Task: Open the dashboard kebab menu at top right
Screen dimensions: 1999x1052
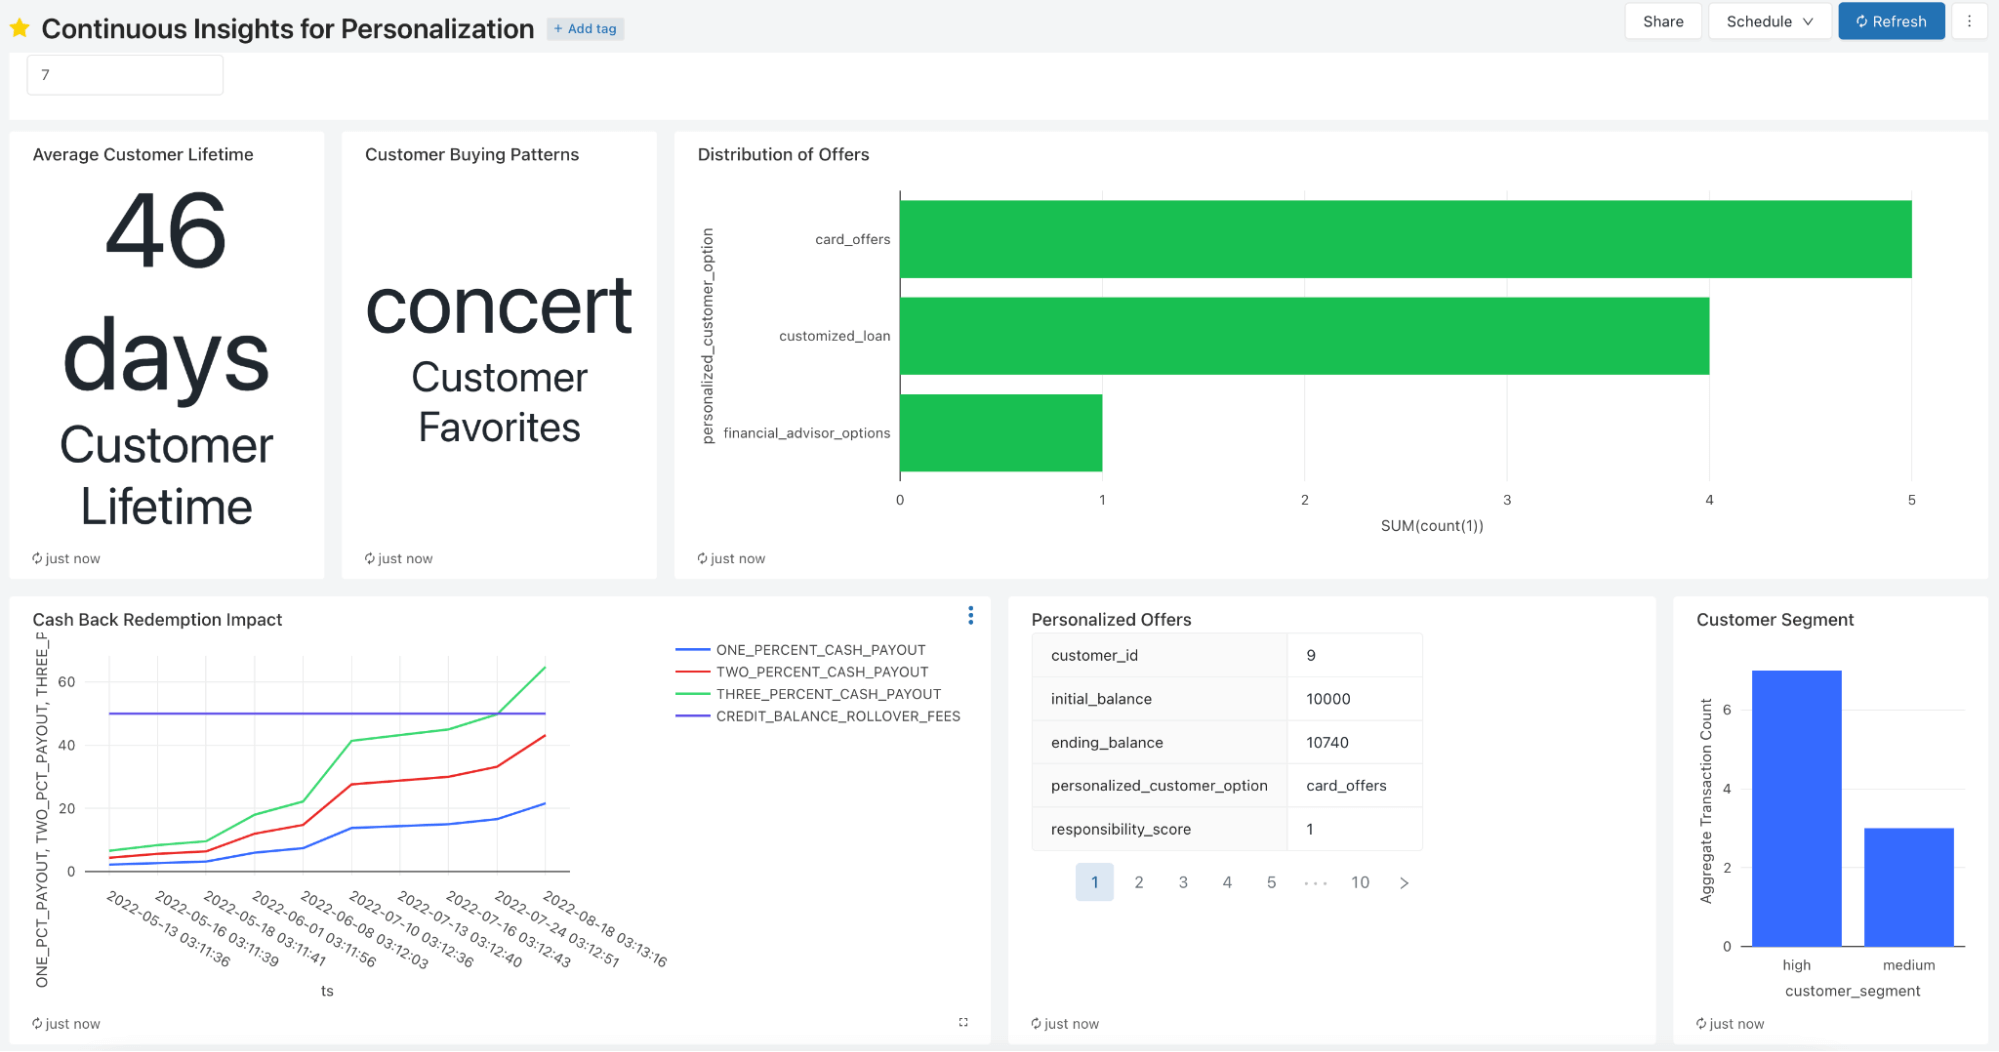Action: (x=1969, y=21)
